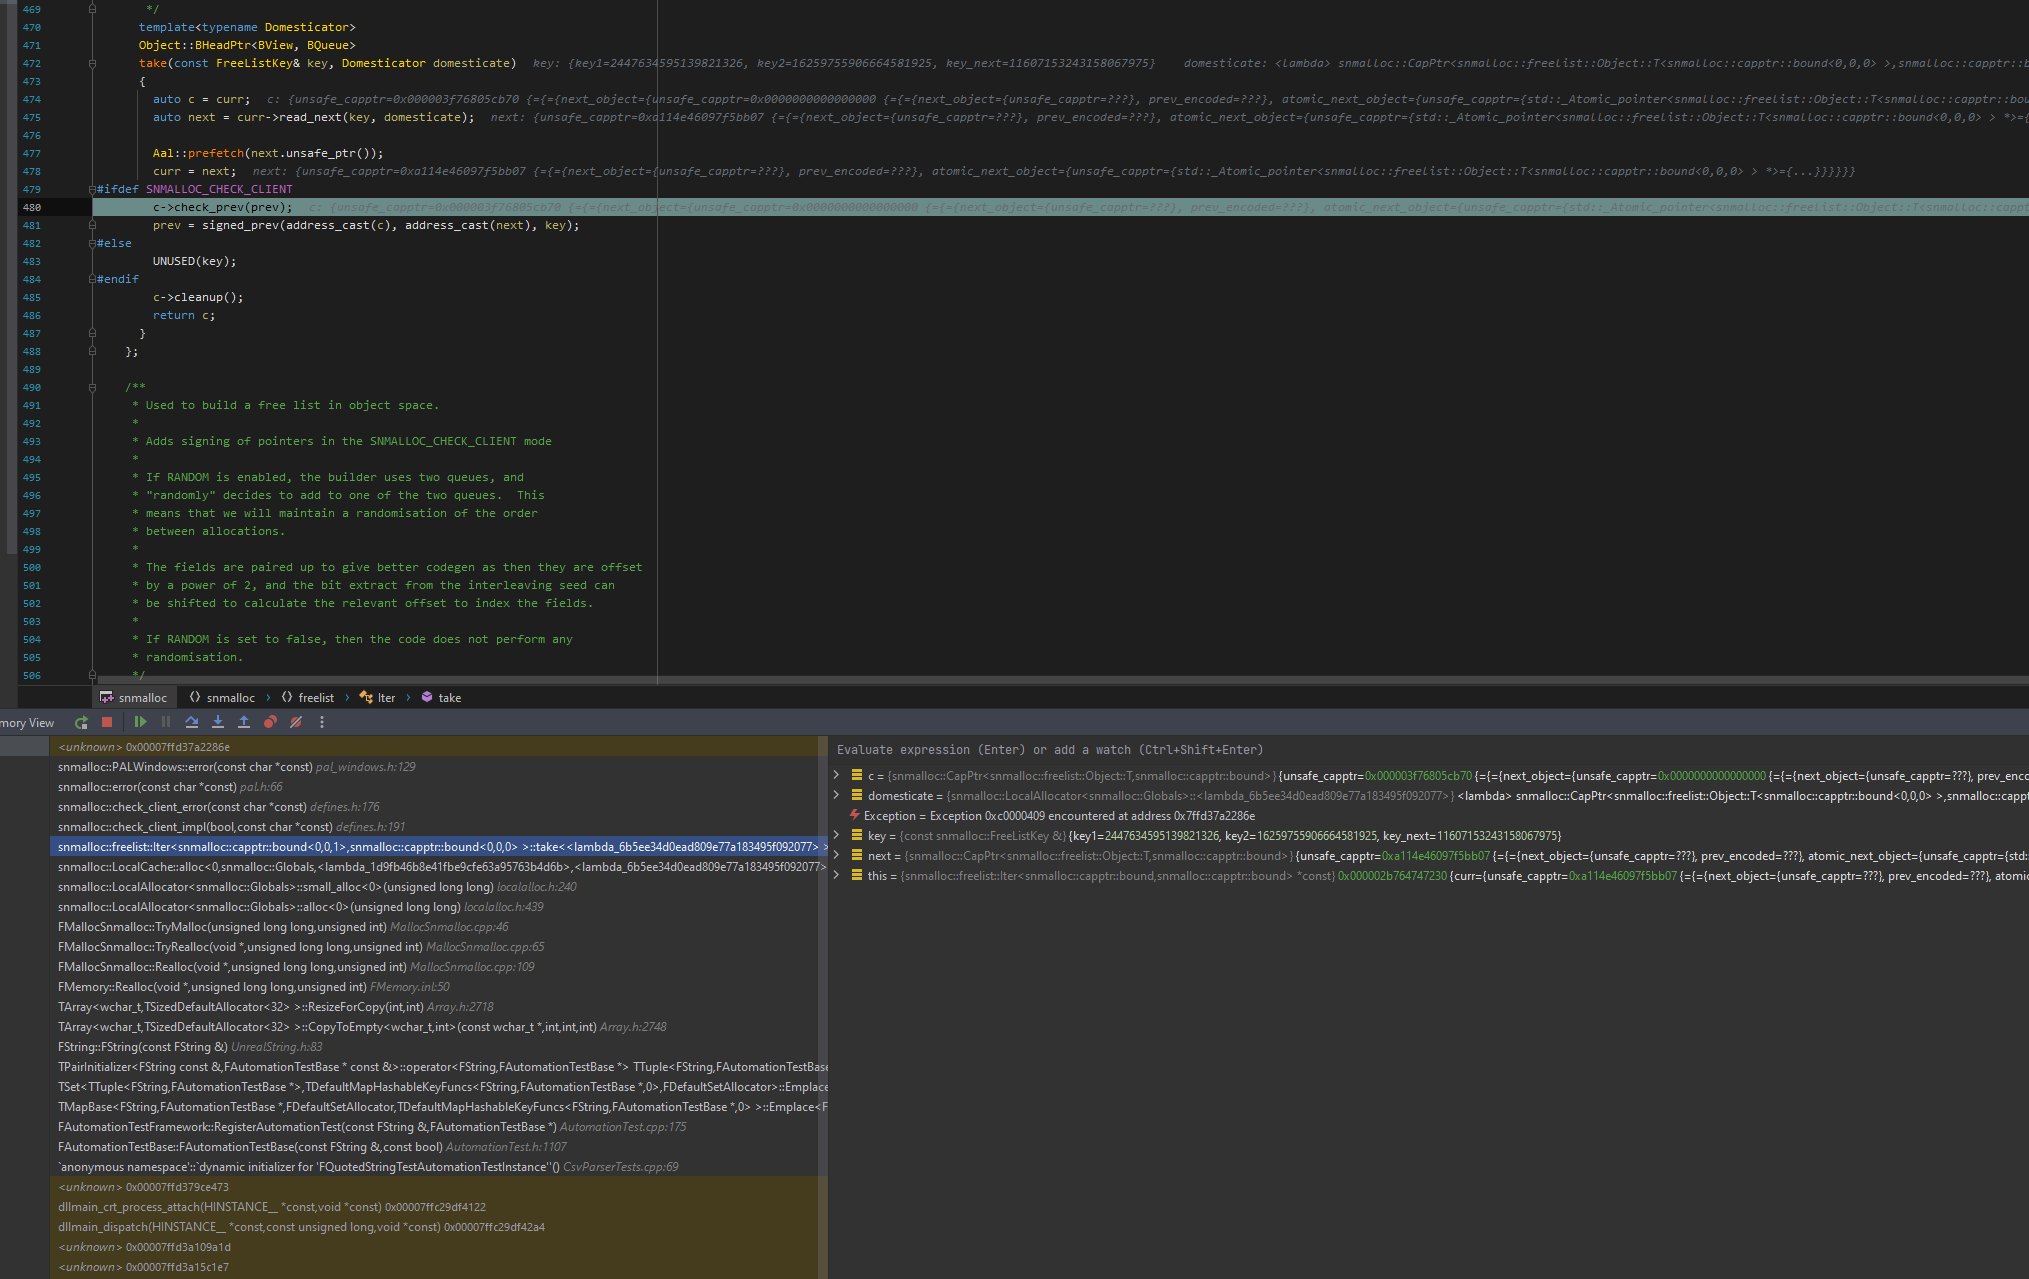Screen dimensions: 2029x1279
Task: Select the highlighted freelist::Iter take frame
Action: (438, 847)
